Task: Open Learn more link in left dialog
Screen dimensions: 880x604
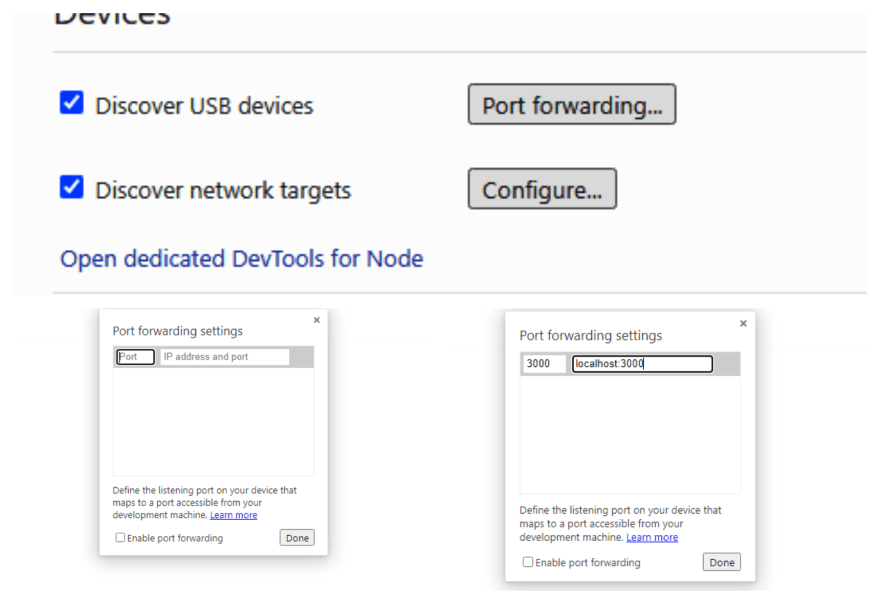Action: point(233,515)
